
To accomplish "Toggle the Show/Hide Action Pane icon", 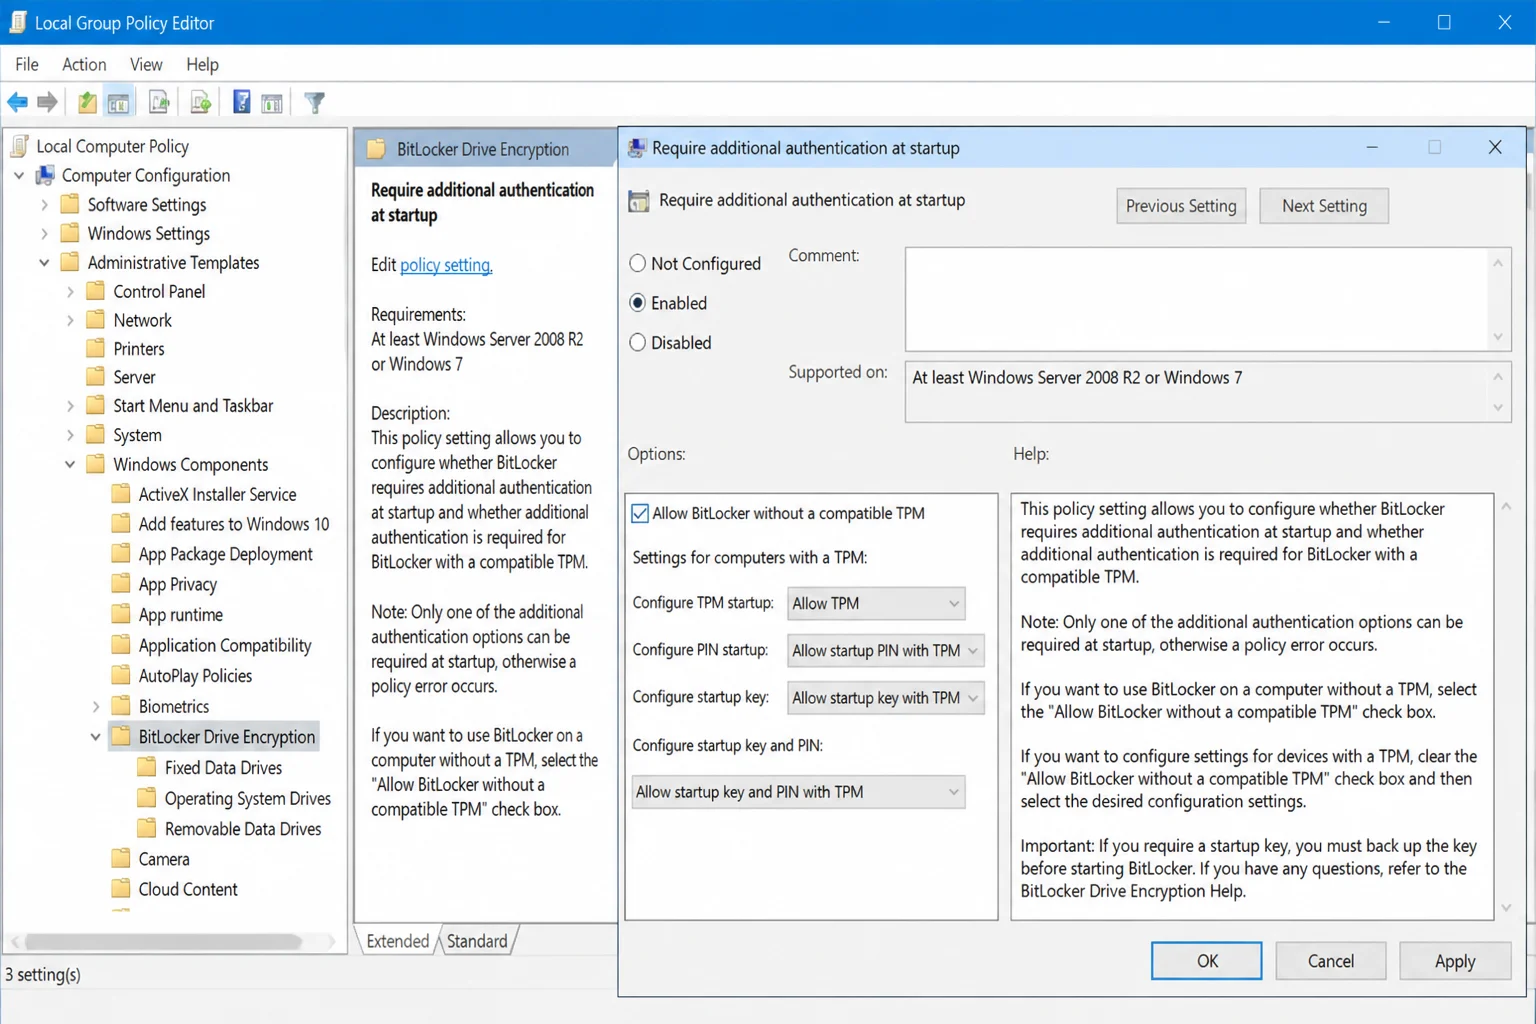I will click(x=272, y=102).
